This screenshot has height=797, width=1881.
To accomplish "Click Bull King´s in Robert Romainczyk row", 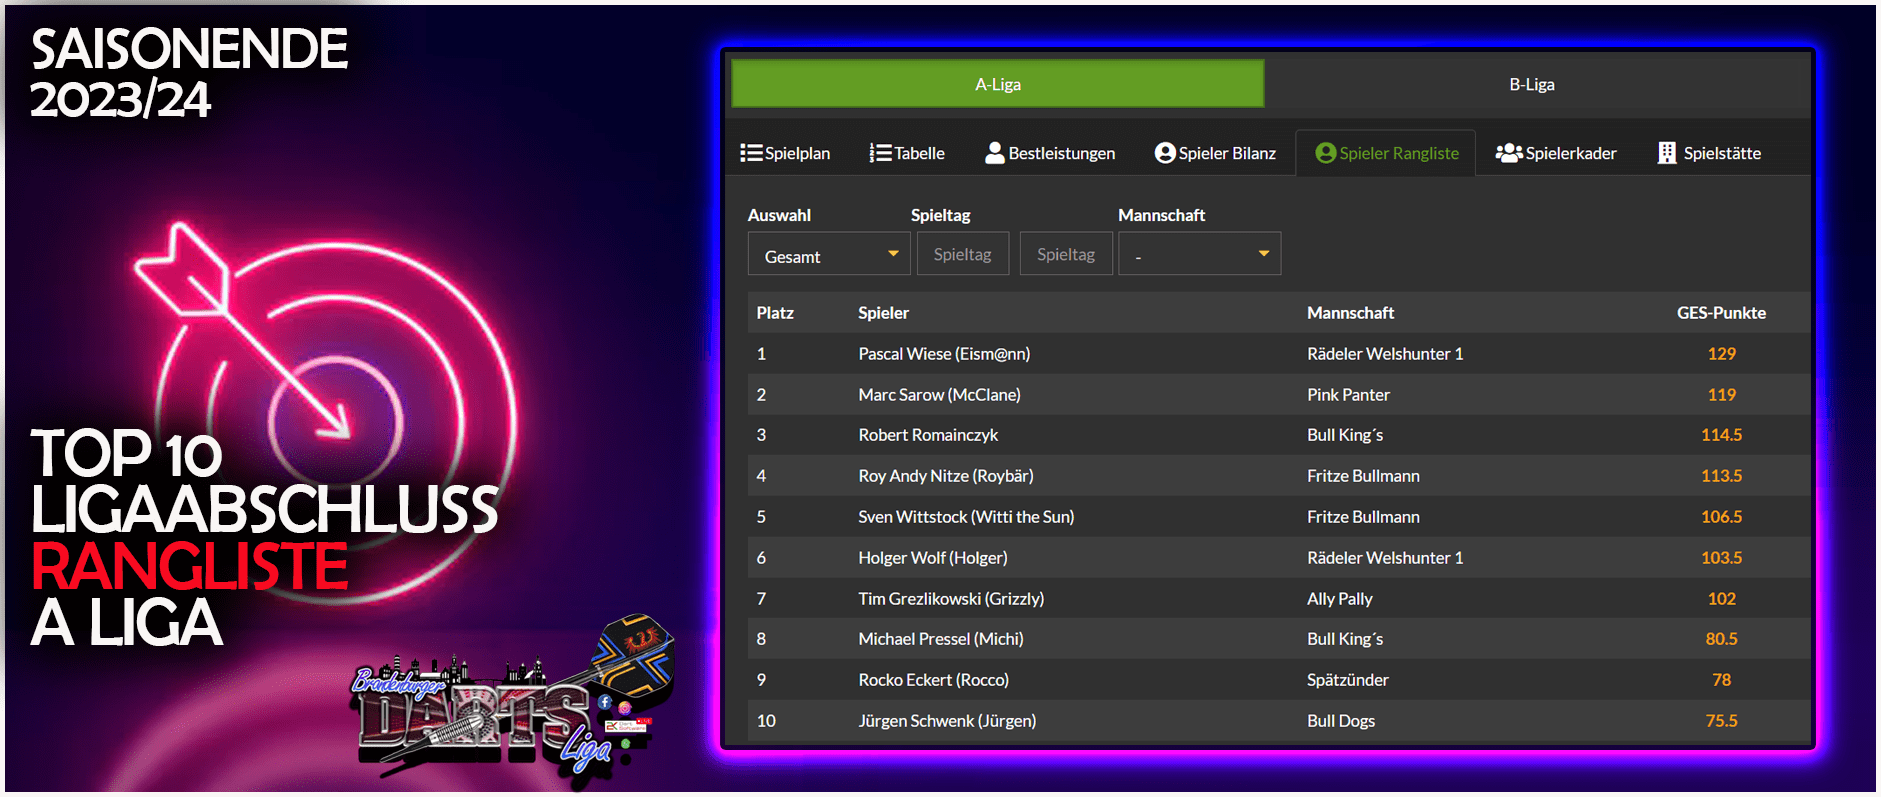I will click(x=1345, y=435).
